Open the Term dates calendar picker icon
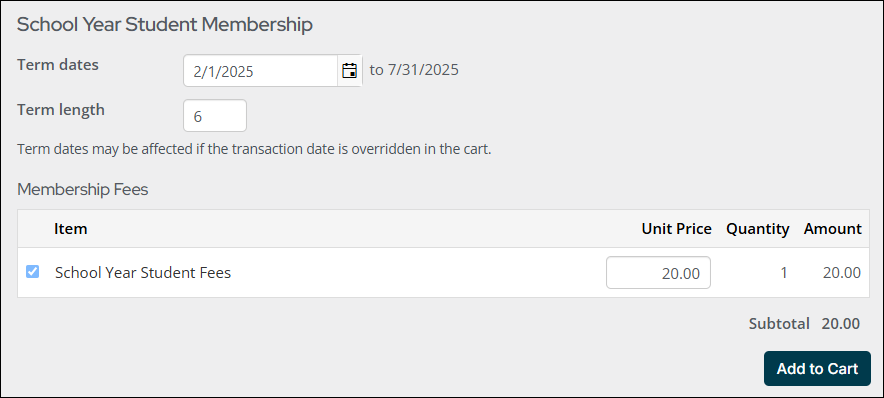This screenshot has height=398, width=884. pyautogui.click(x=350, y=71)
